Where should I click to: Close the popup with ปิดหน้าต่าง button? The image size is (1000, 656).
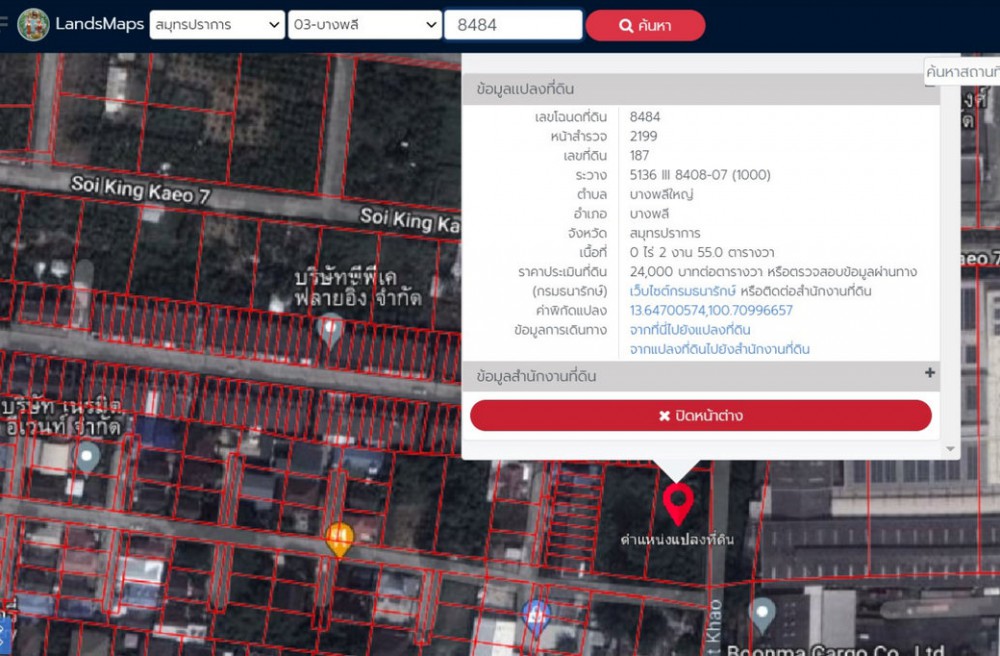pyautogui.click(x=700, y=416)
